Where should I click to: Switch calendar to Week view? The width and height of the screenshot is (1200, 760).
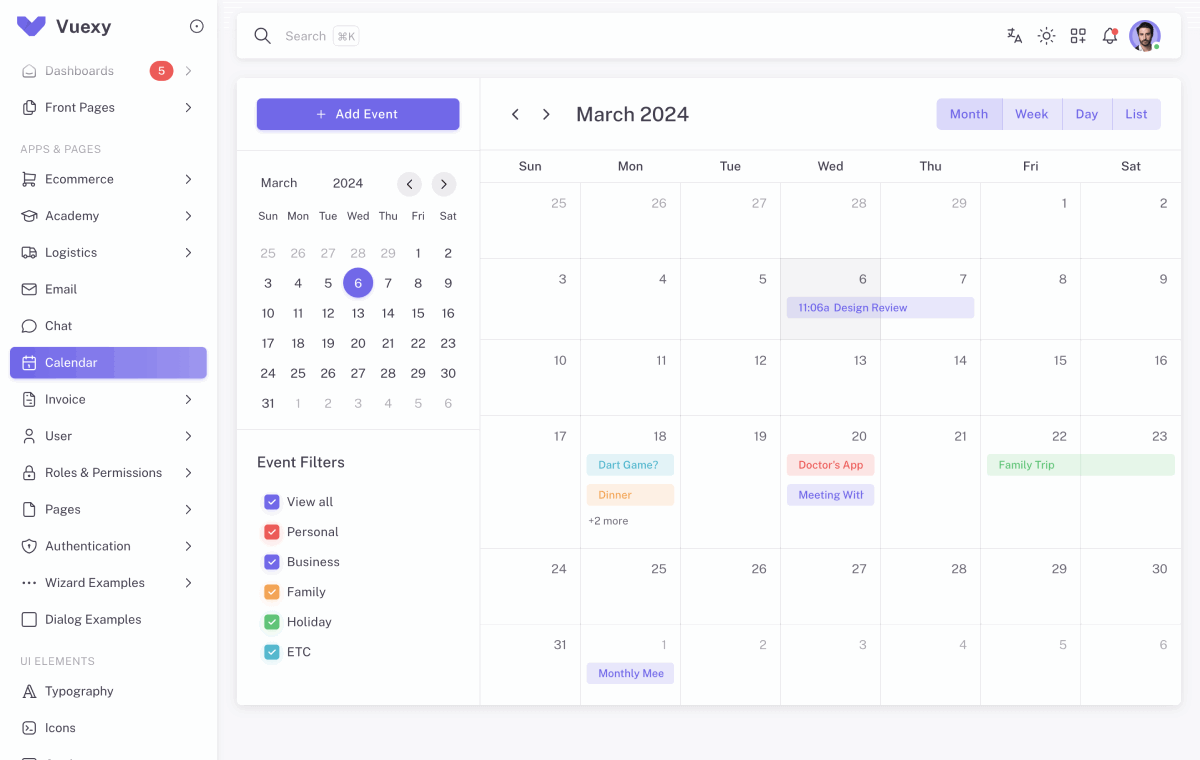point(1032,113)
